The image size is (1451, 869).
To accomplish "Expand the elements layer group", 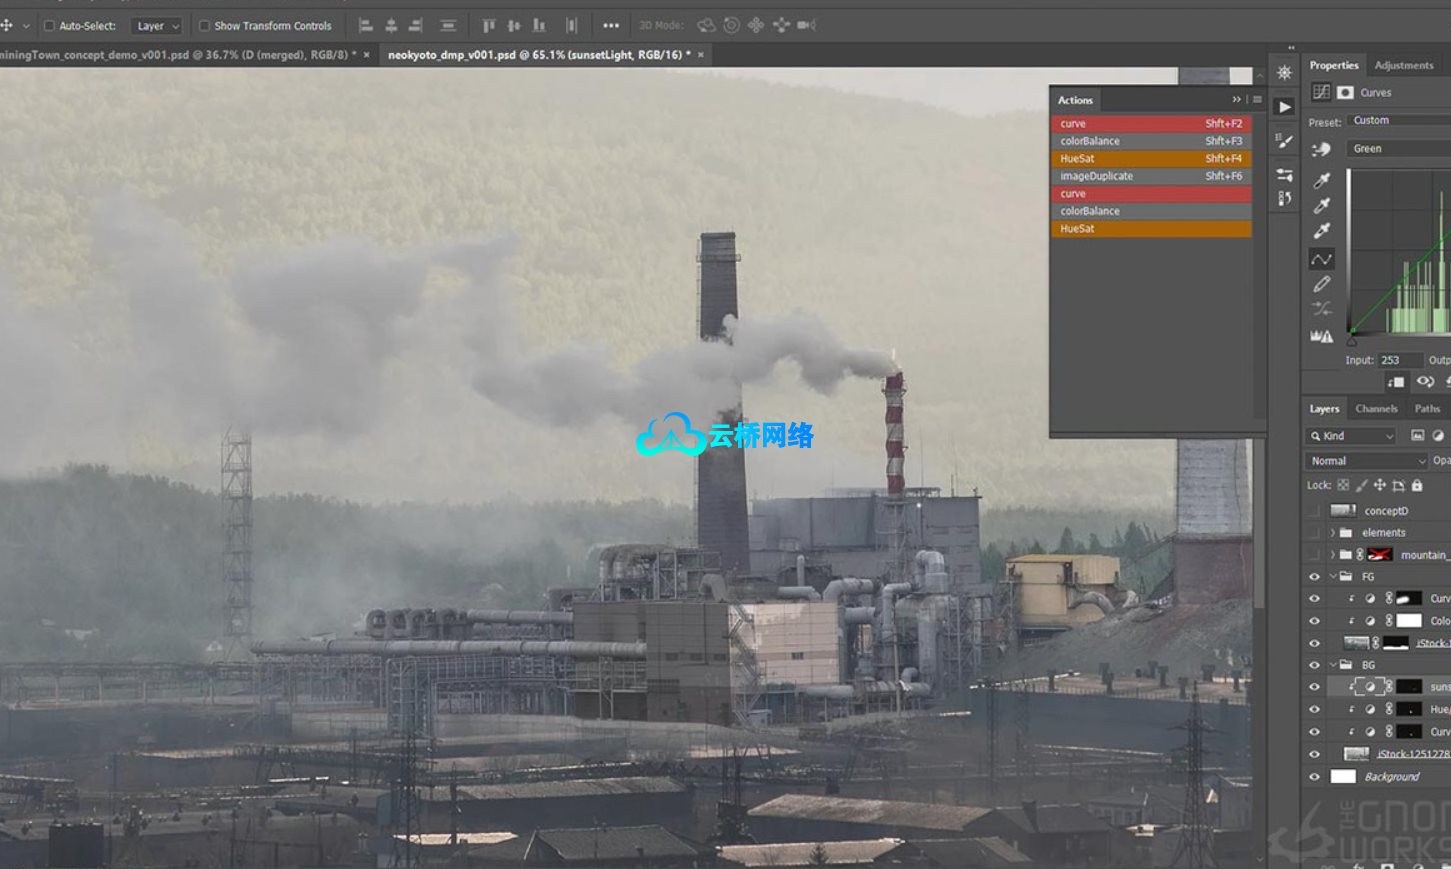I will click(x=1332, y=533).
